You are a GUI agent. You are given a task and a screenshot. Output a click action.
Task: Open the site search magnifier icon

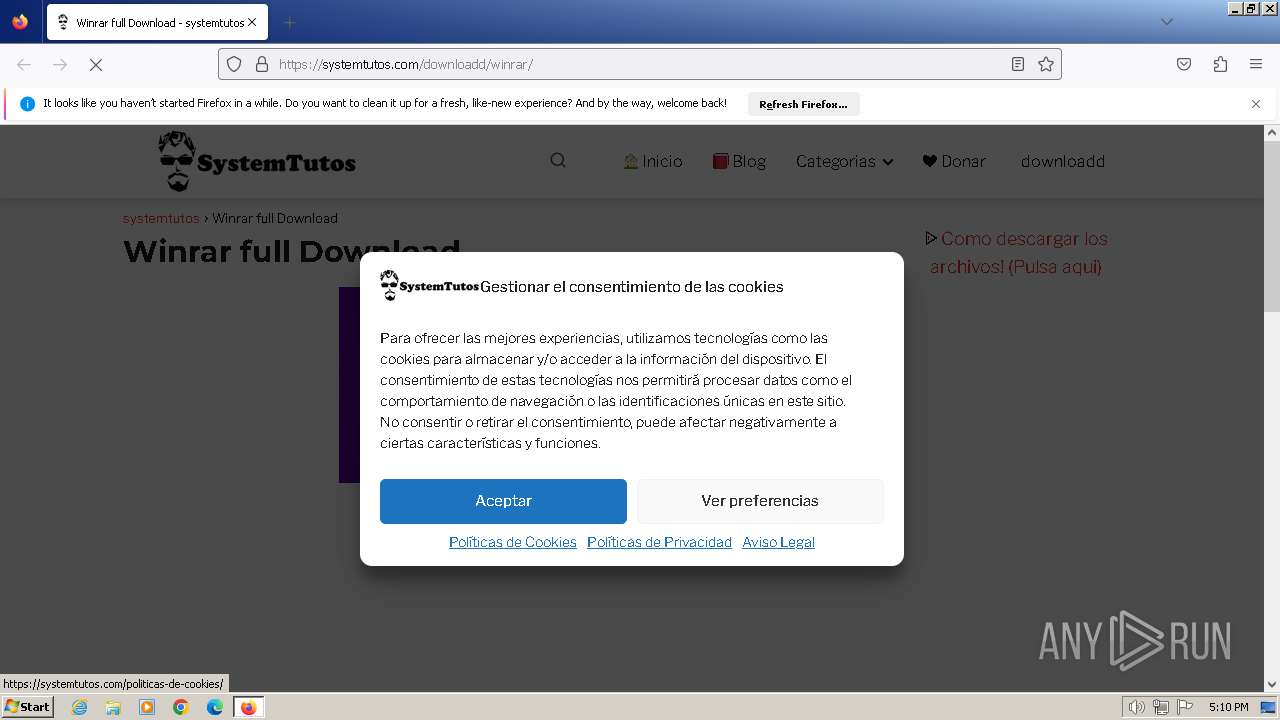click(558, 161)
